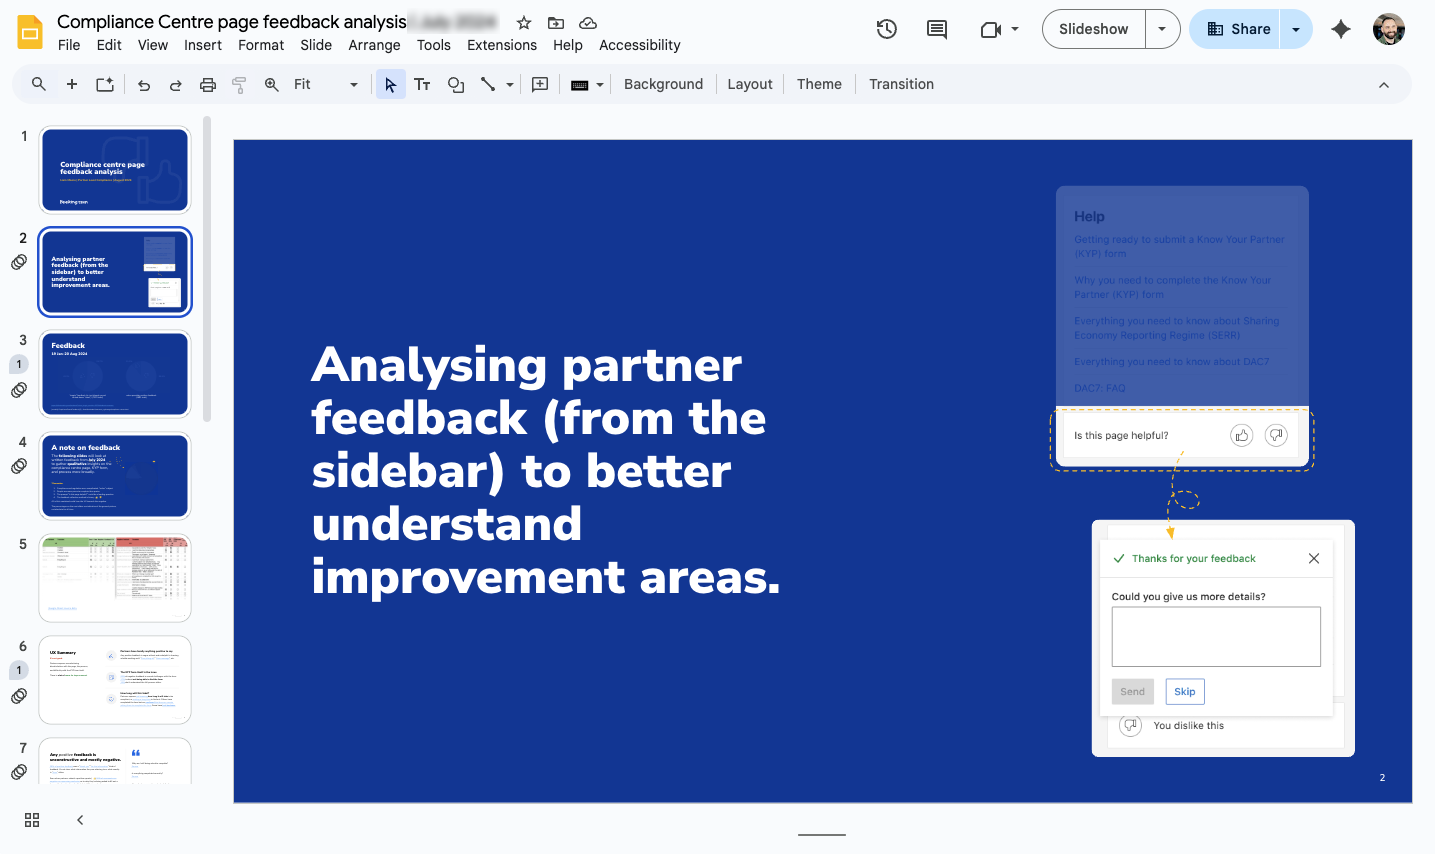
Task: Select the Text box tool
Action: coord(422,84)
